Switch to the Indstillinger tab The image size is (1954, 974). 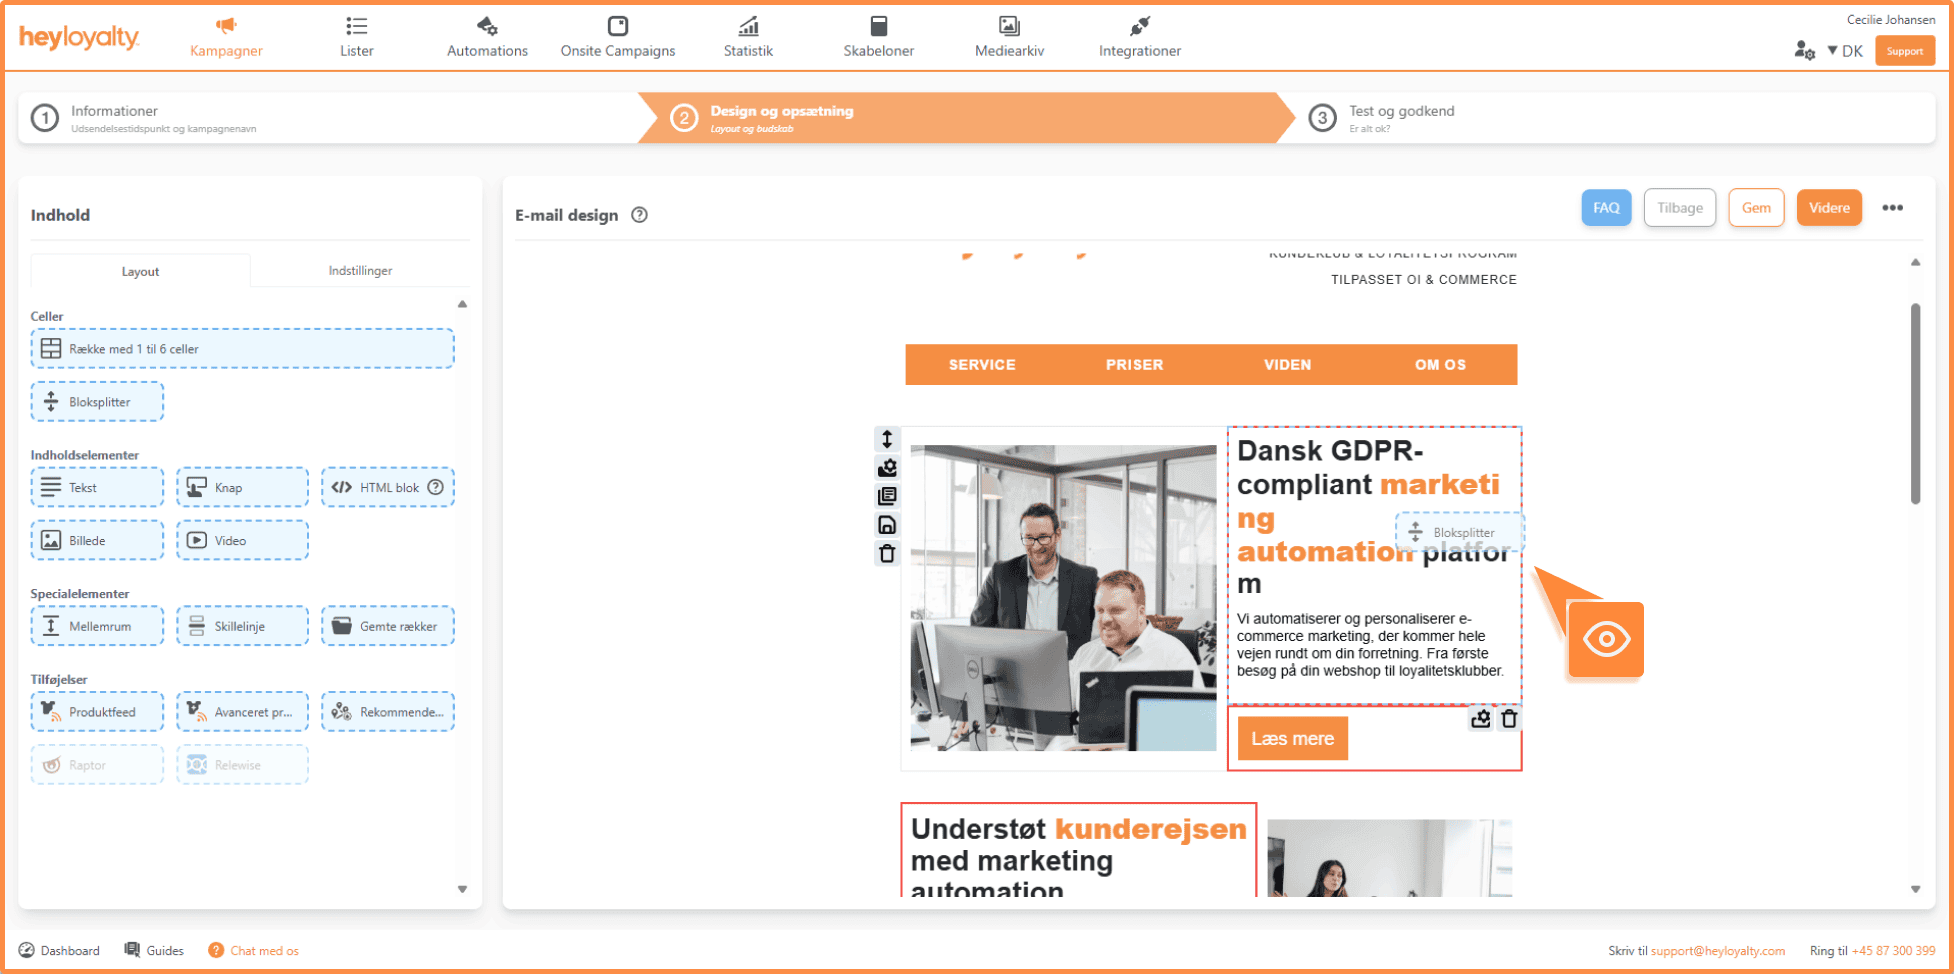point(360,271)
